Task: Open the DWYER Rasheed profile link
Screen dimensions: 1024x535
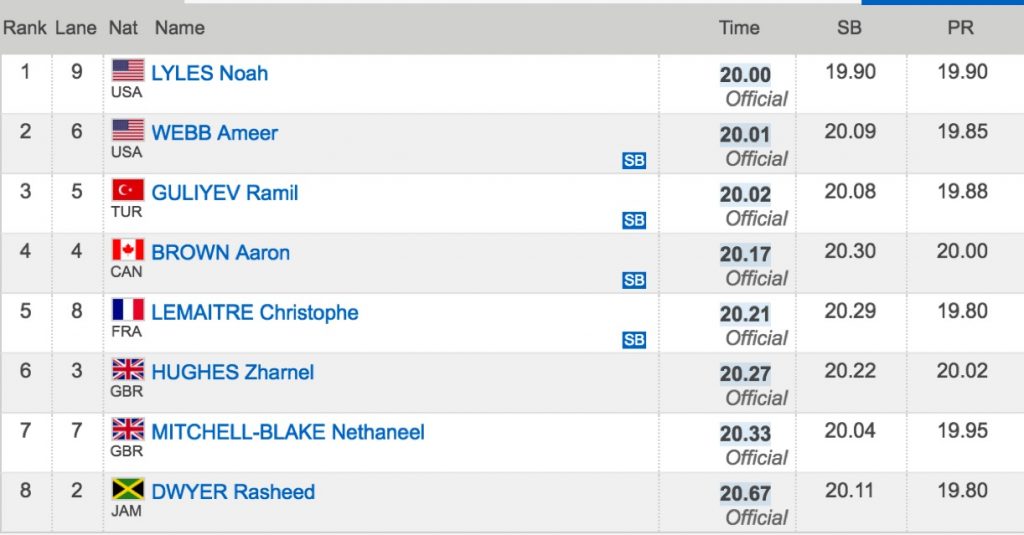Action: [x=233, y=491]
